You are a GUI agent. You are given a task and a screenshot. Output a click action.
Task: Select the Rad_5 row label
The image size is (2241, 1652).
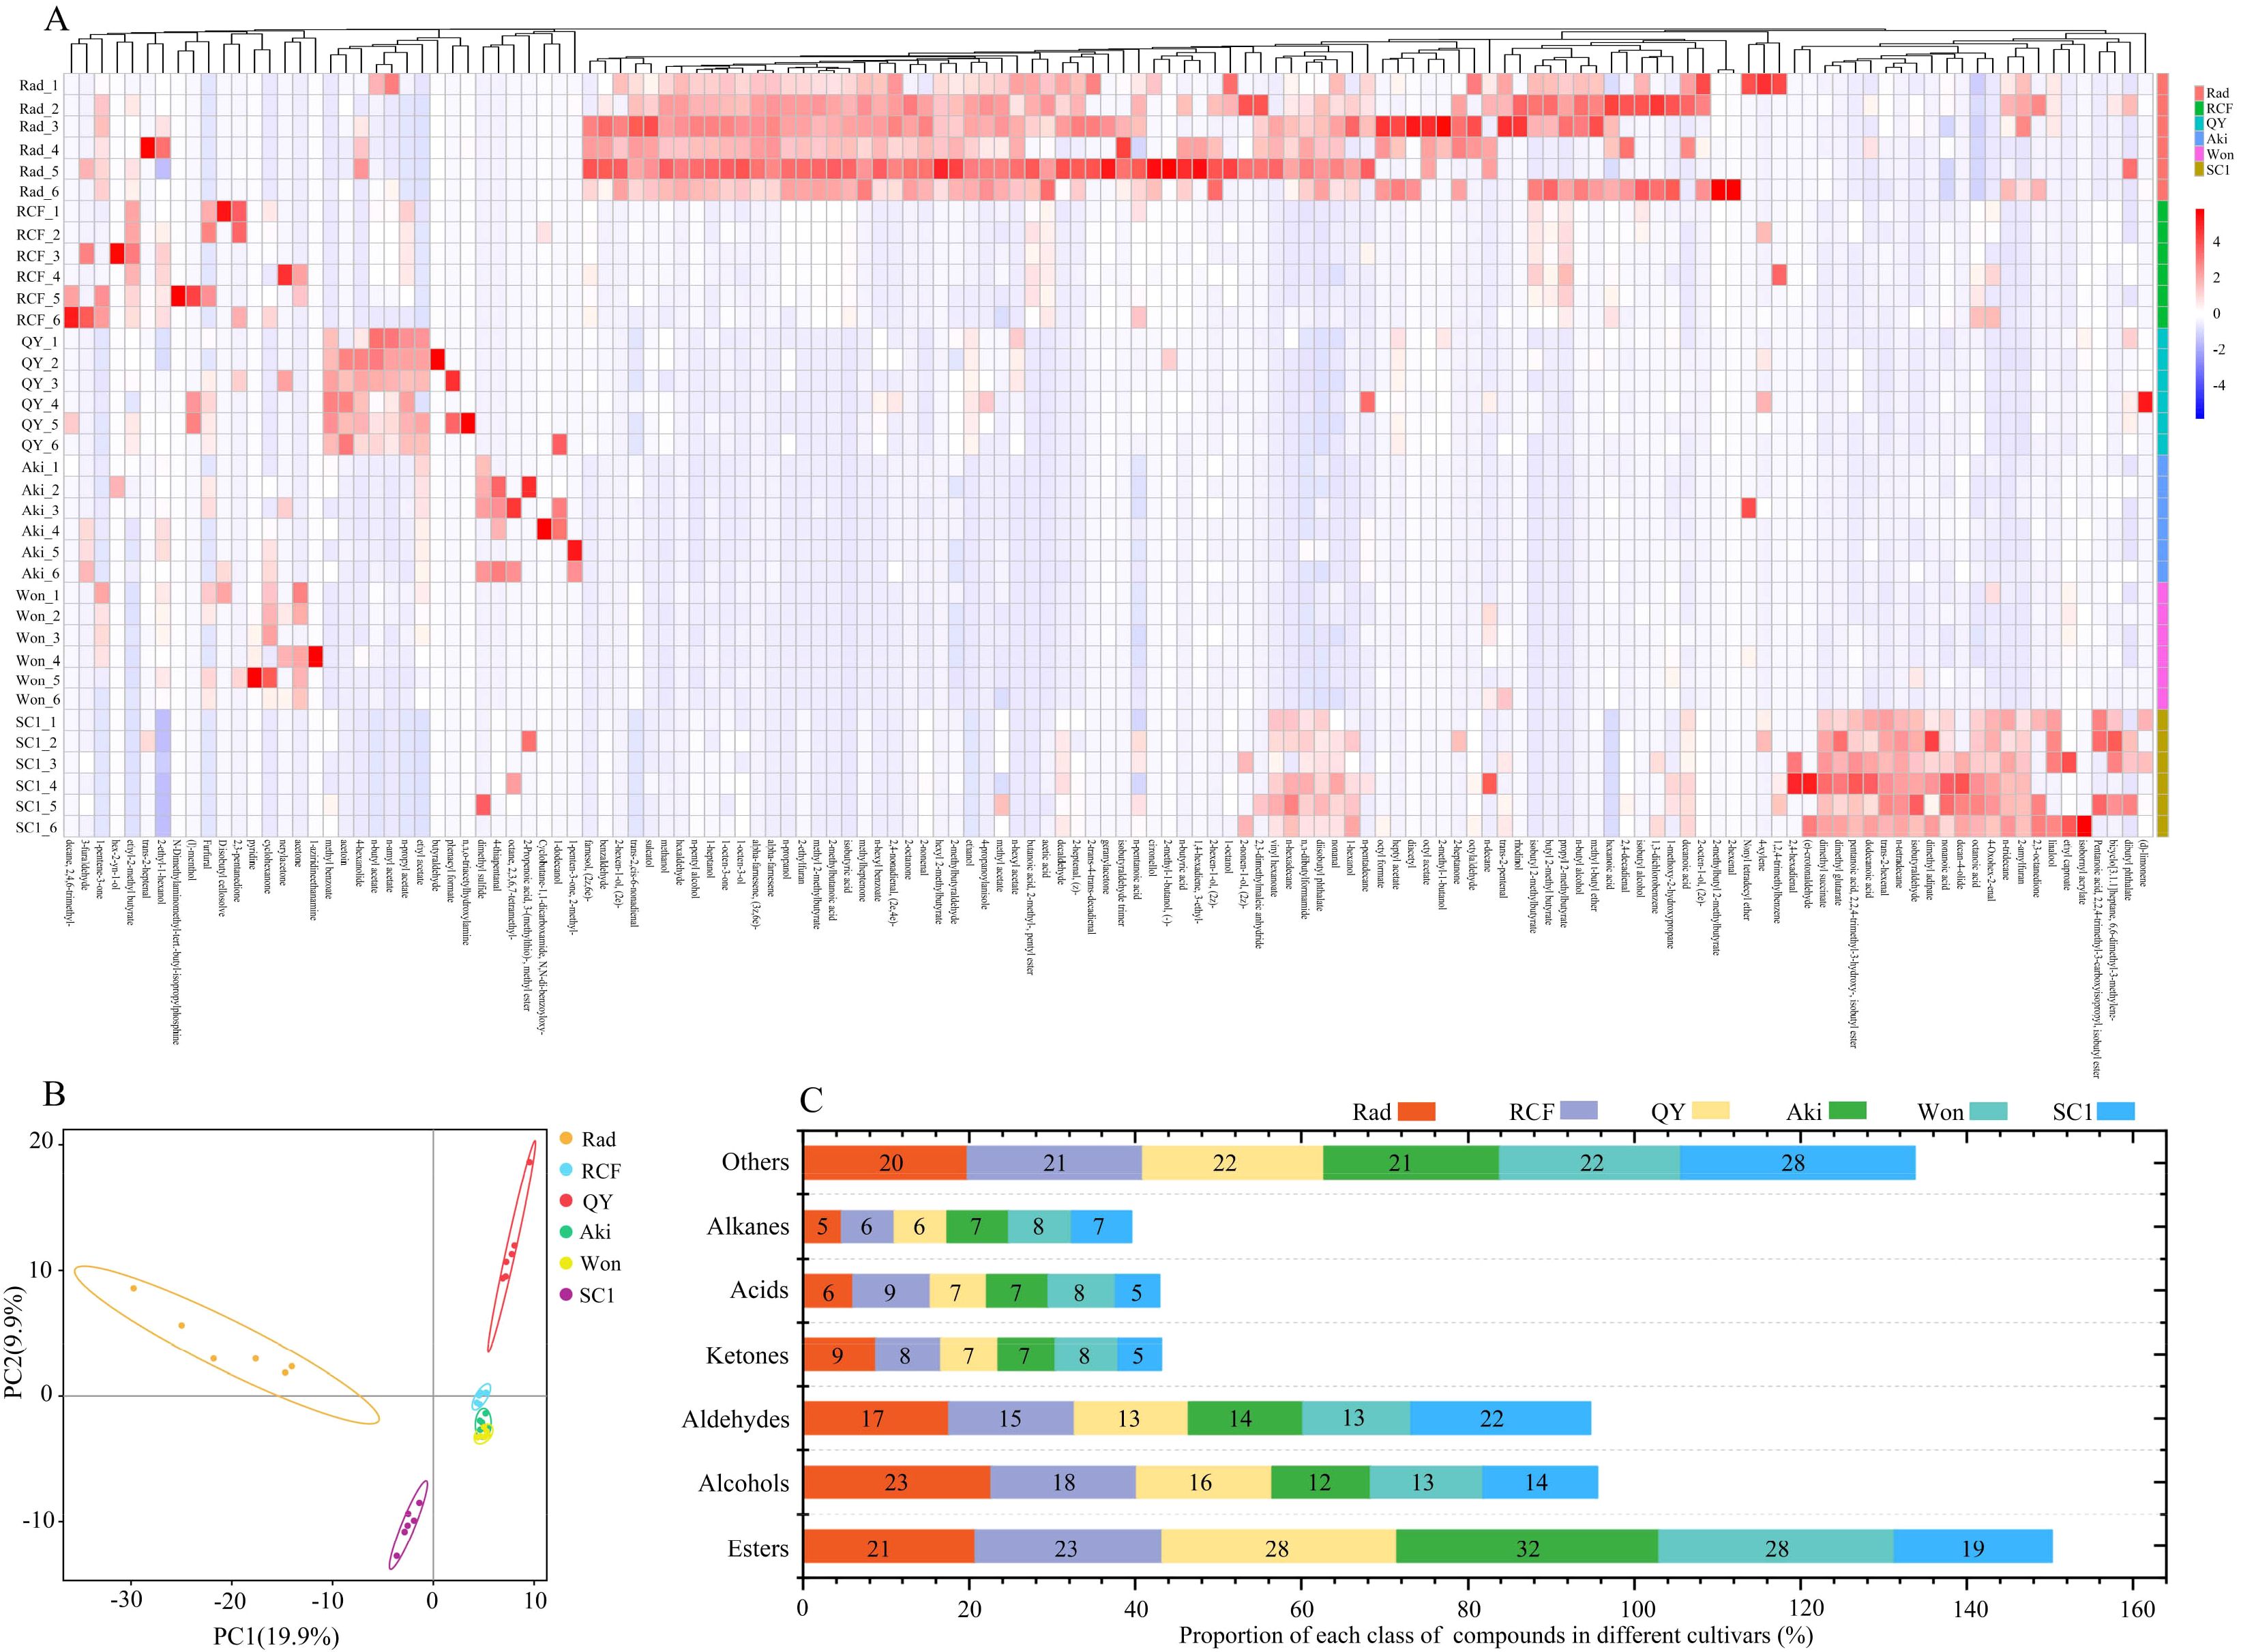[x=39, y=171]
